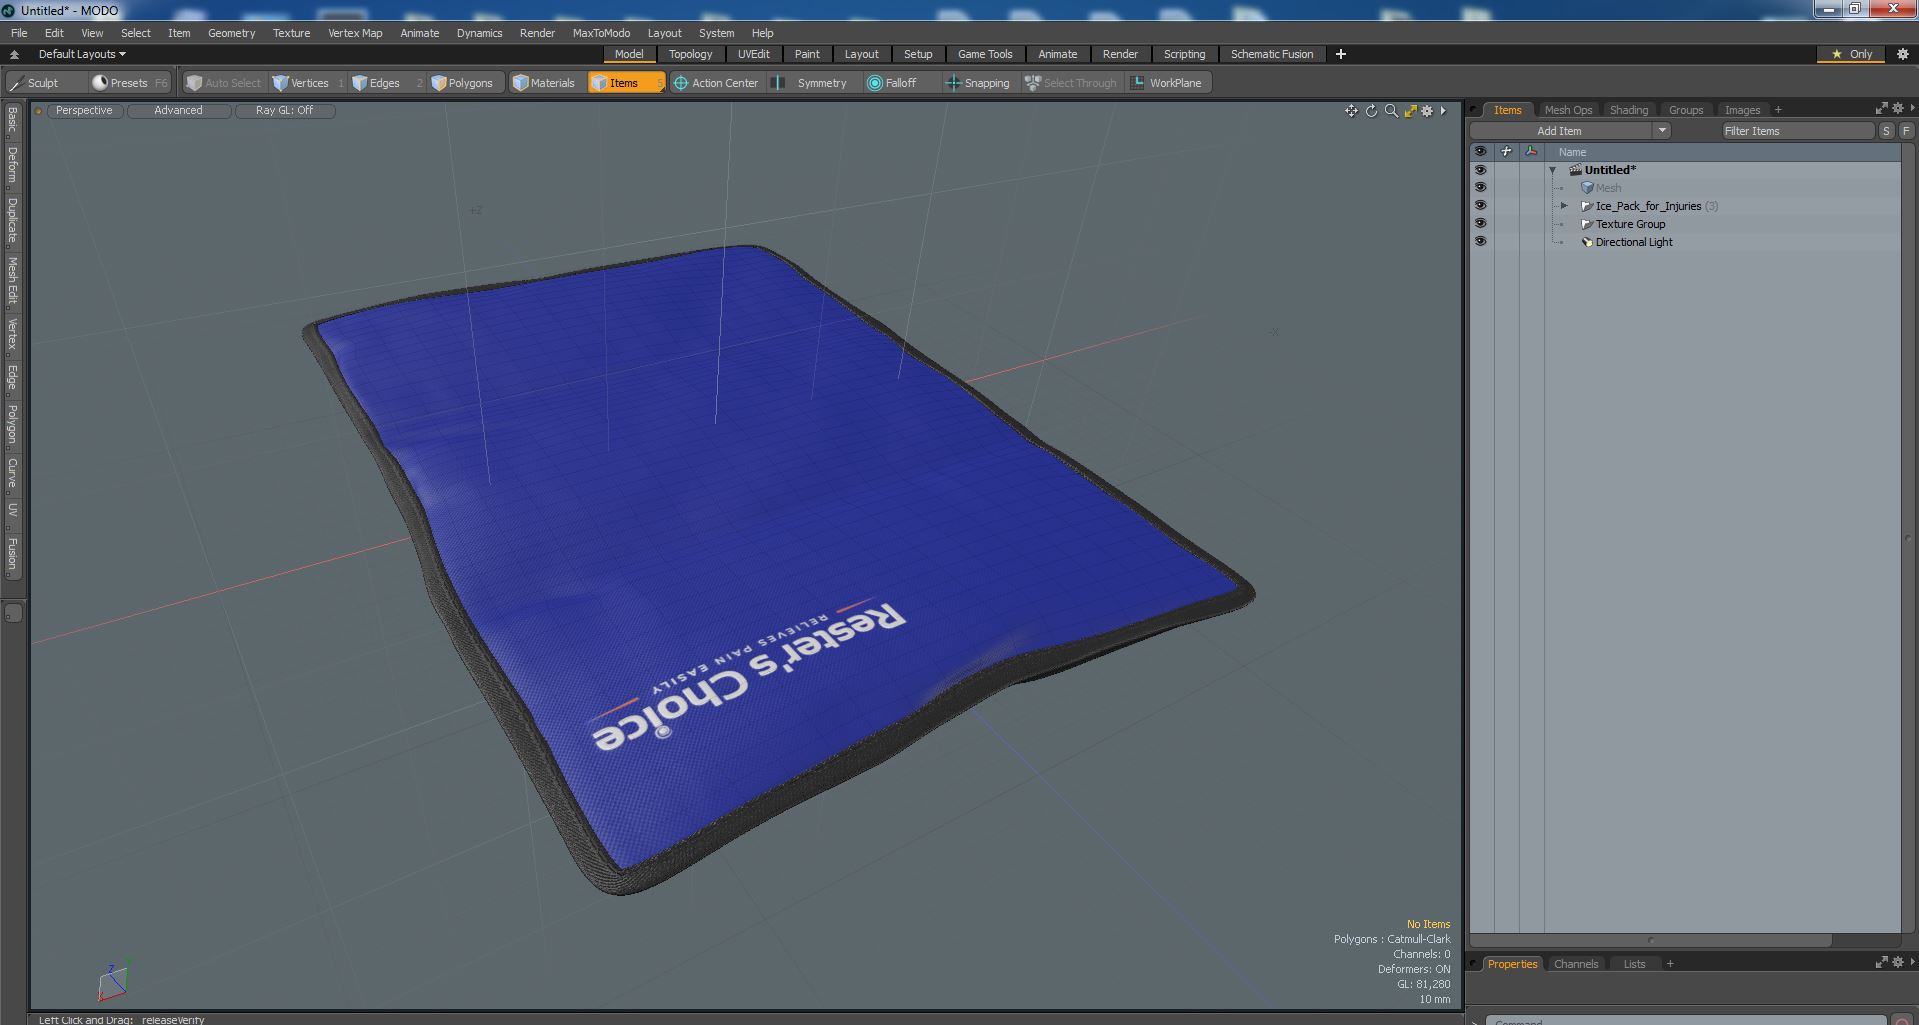The image size is (1919, 1025).
Task: Click the axis column header icon
Action: point(1531,152)
